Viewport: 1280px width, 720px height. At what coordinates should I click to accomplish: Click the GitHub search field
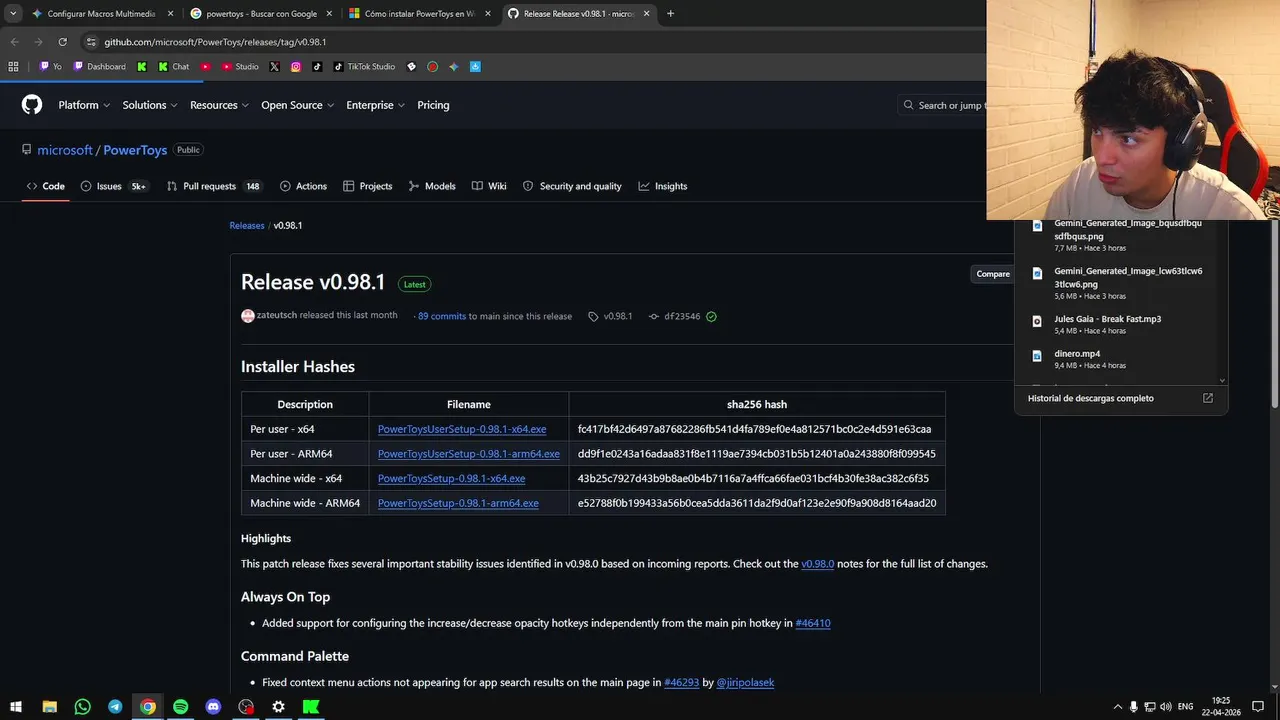click(x=941, y=105)
